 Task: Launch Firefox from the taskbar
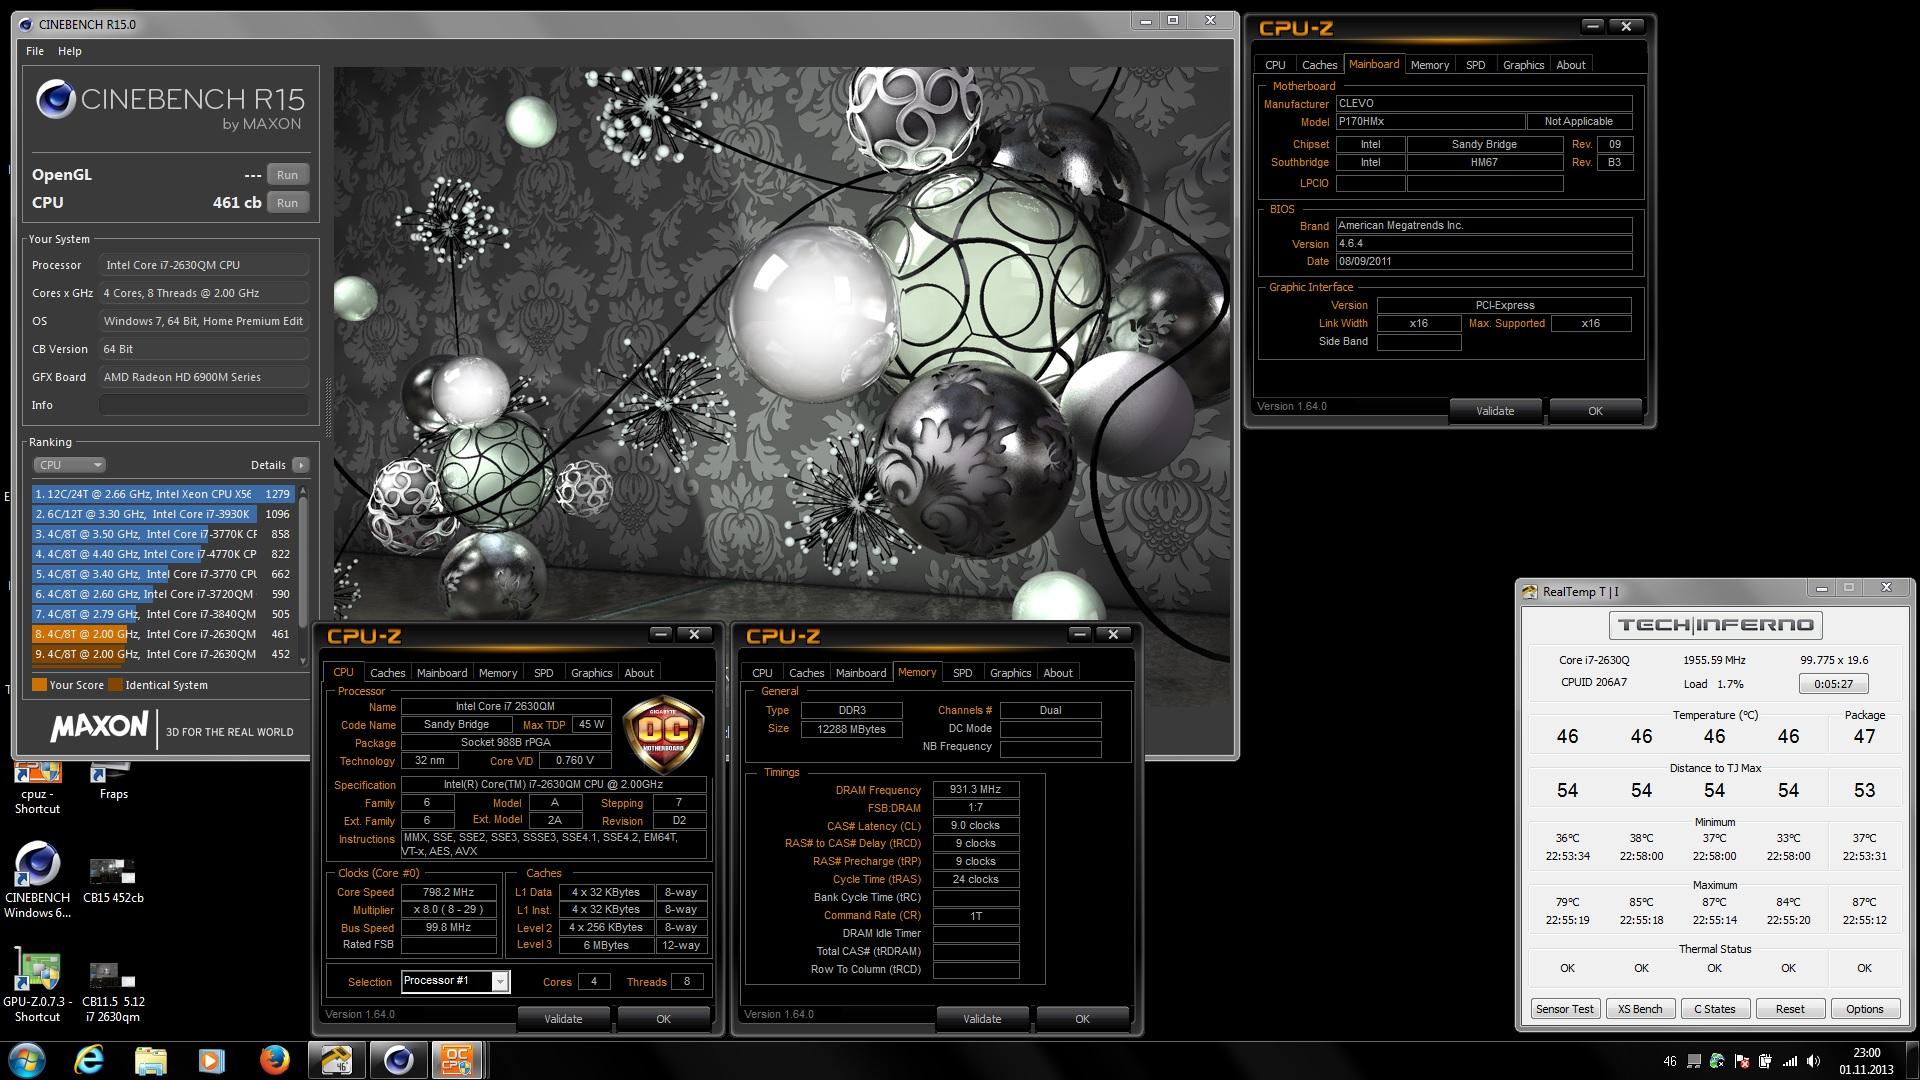pos(273,1059)
